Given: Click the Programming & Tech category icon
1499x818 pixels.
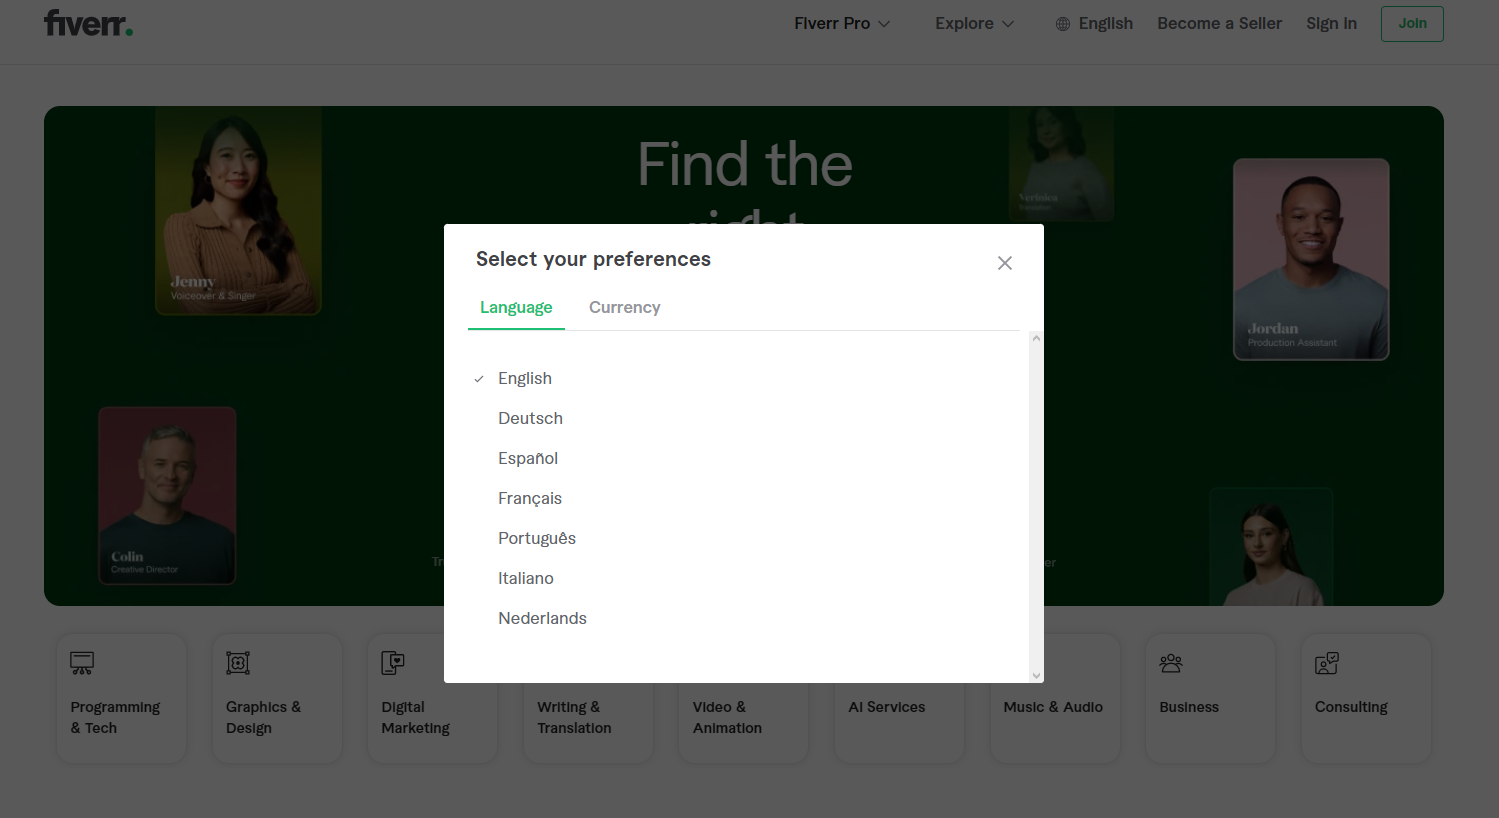Looking at the screenshot, I should click(82, 663).
